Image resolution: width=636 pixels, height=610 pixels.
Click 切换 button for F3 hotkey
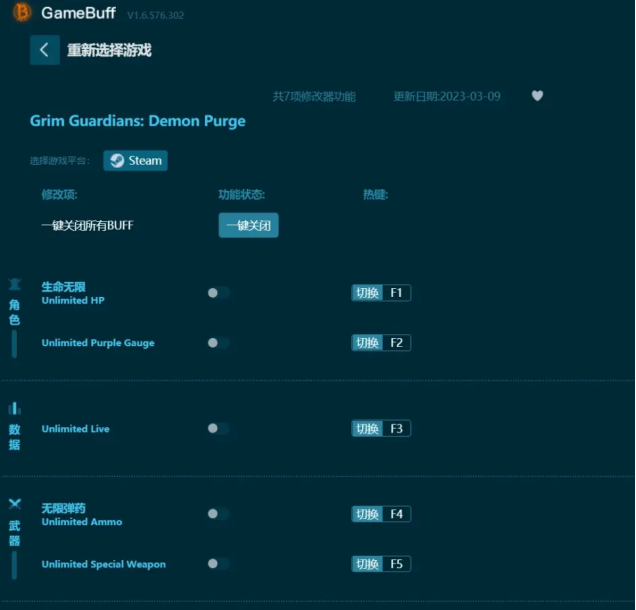pos(367,428)
